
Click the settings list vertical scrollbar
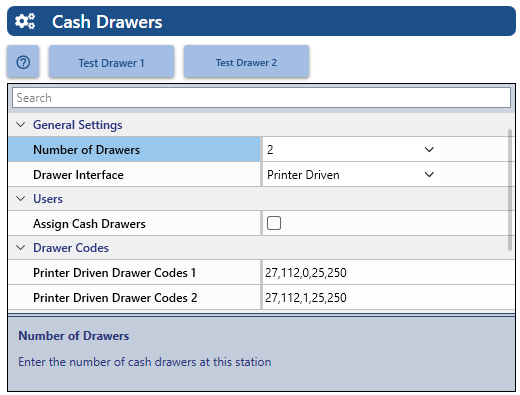point(510,190)
